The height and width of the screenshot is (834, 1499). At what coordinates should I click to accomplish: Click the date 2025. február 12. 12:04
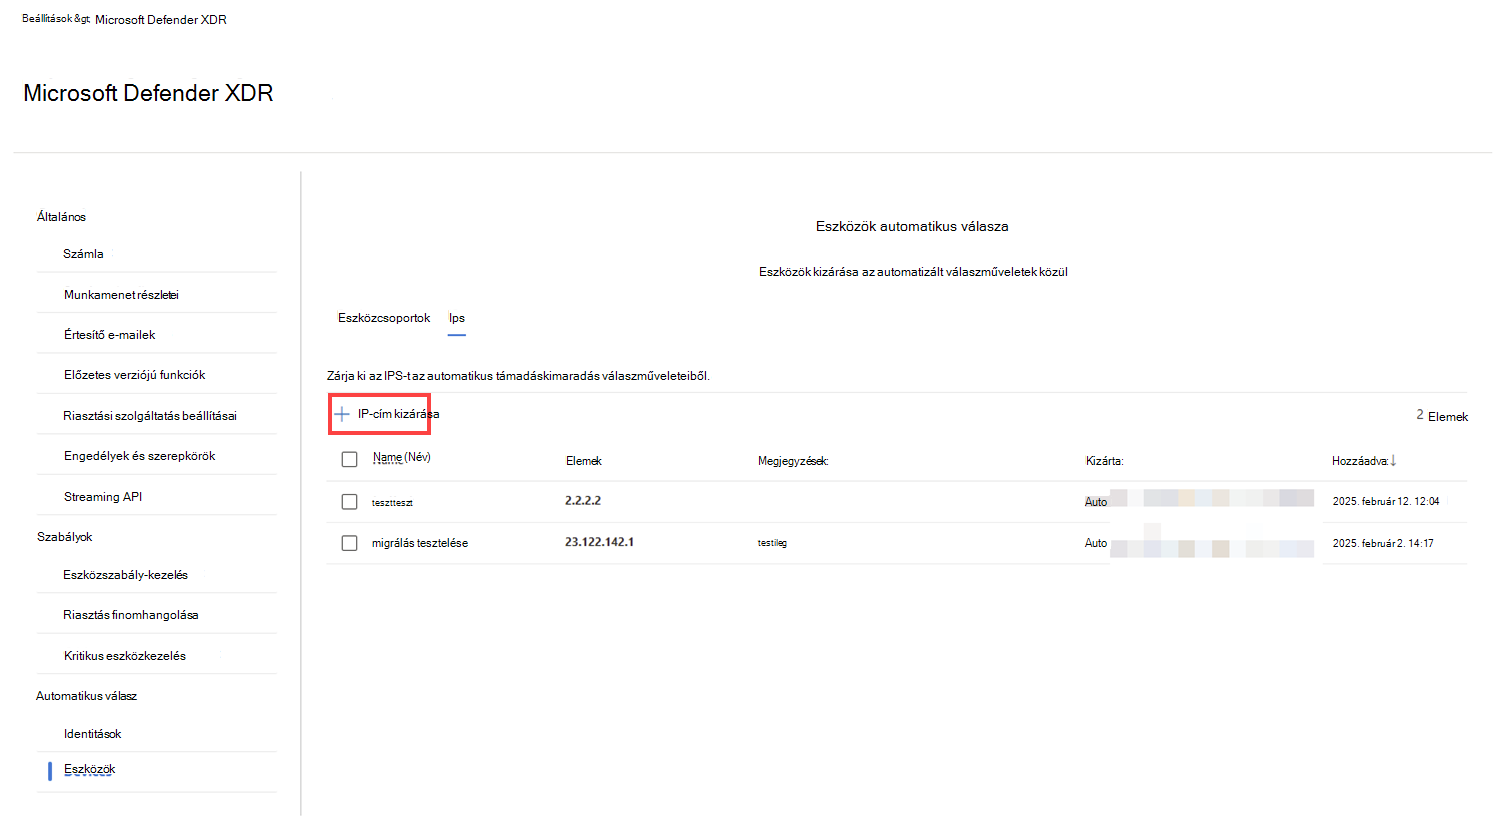click(x=1386, y=502)
